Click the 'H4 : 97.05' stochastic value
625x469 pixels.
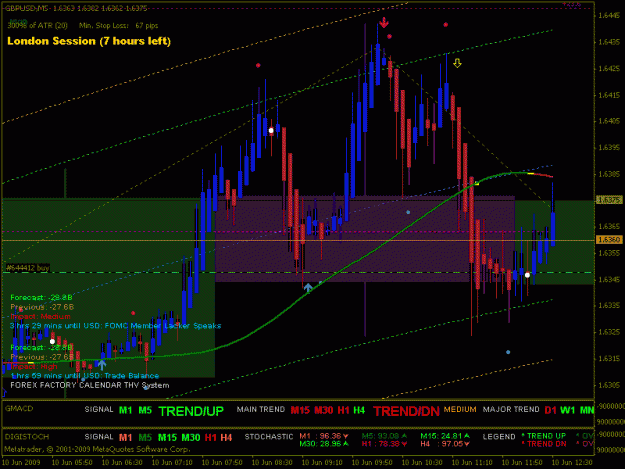(445, 443)
